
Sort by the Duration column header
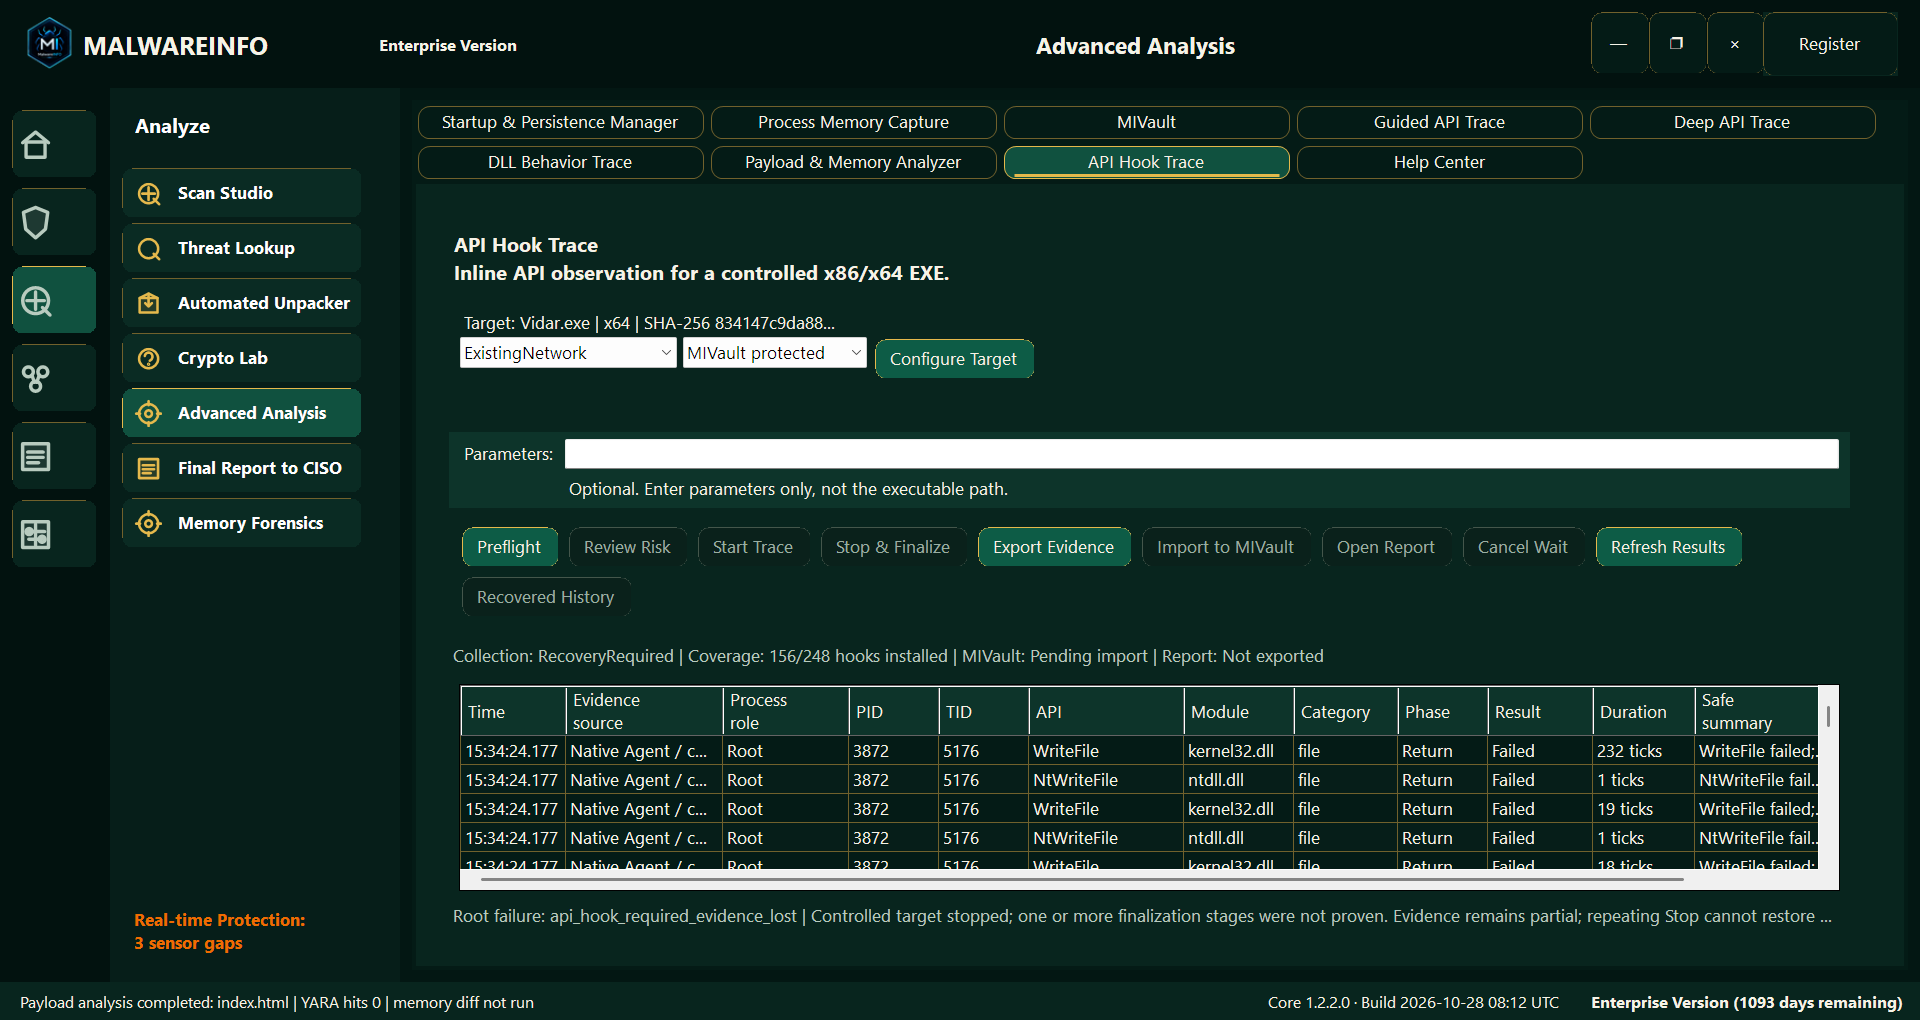[1643, 712]
